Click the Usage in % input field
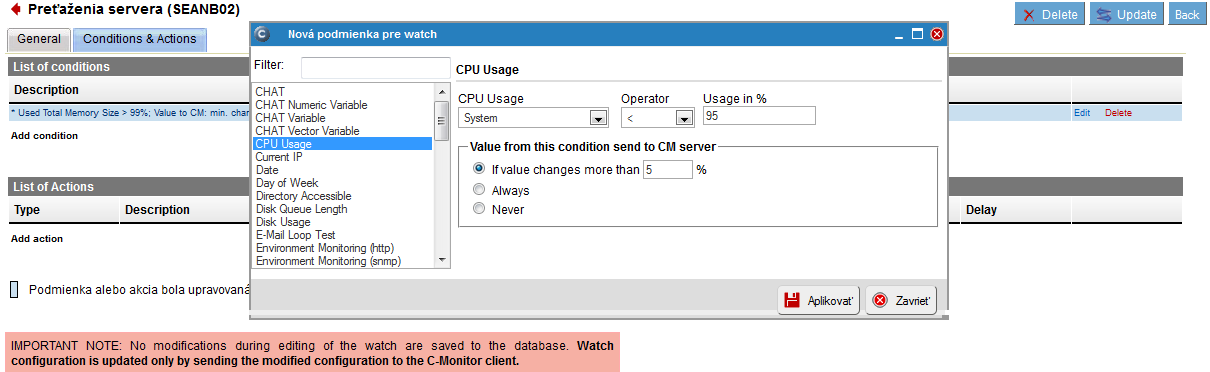The image size is (1210, 372). click(759, 116)
